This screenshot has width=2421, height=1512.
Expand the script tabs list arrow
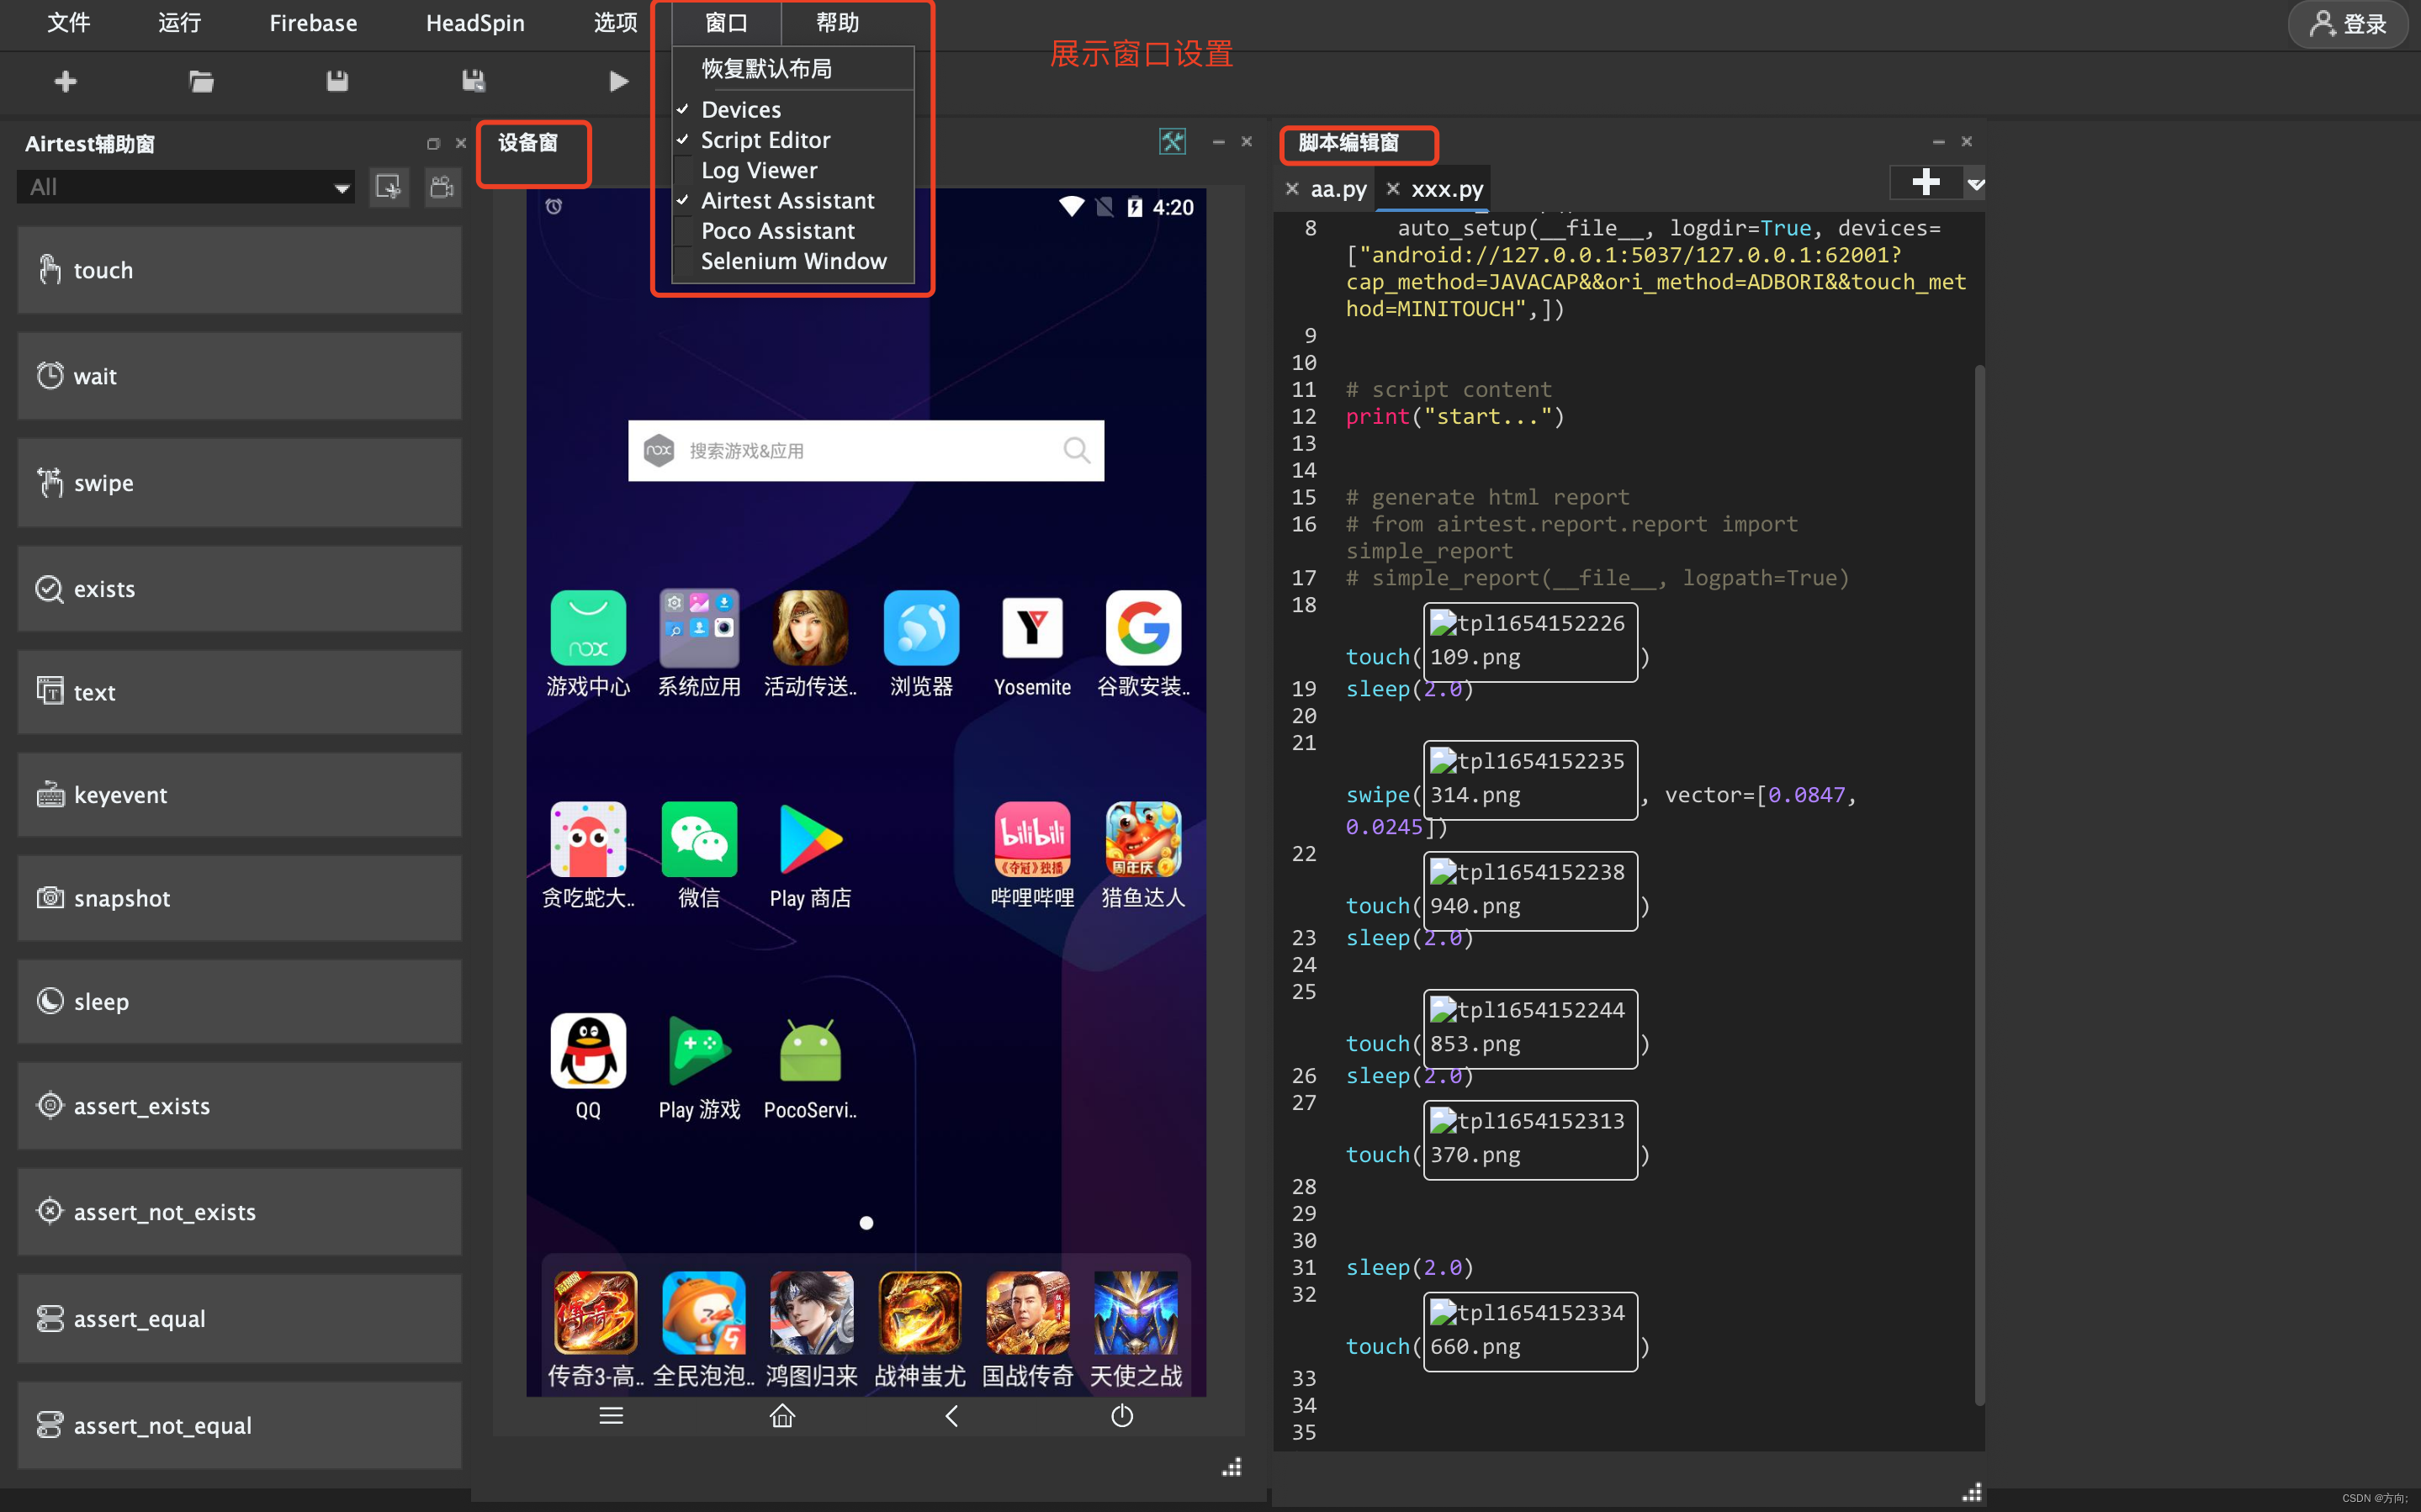[x=1975, y=184]
